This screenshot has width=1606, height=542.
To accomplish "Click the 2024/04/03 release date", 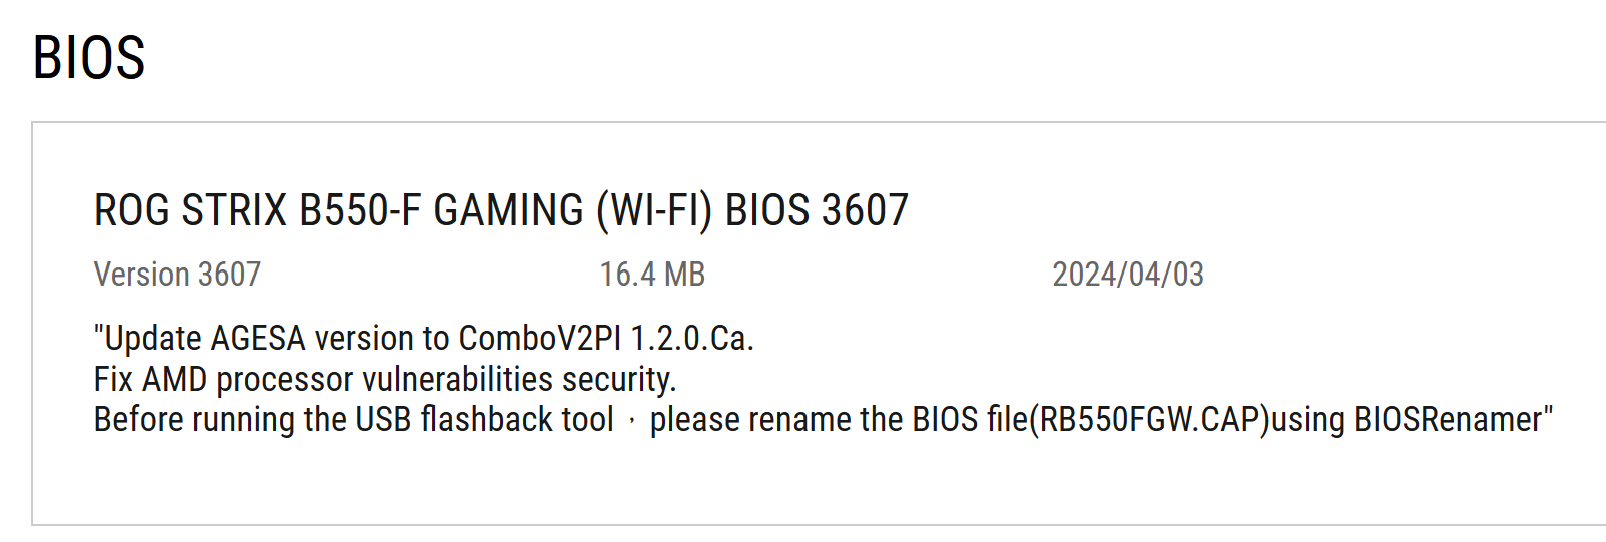I will (x=1128, y=274).
